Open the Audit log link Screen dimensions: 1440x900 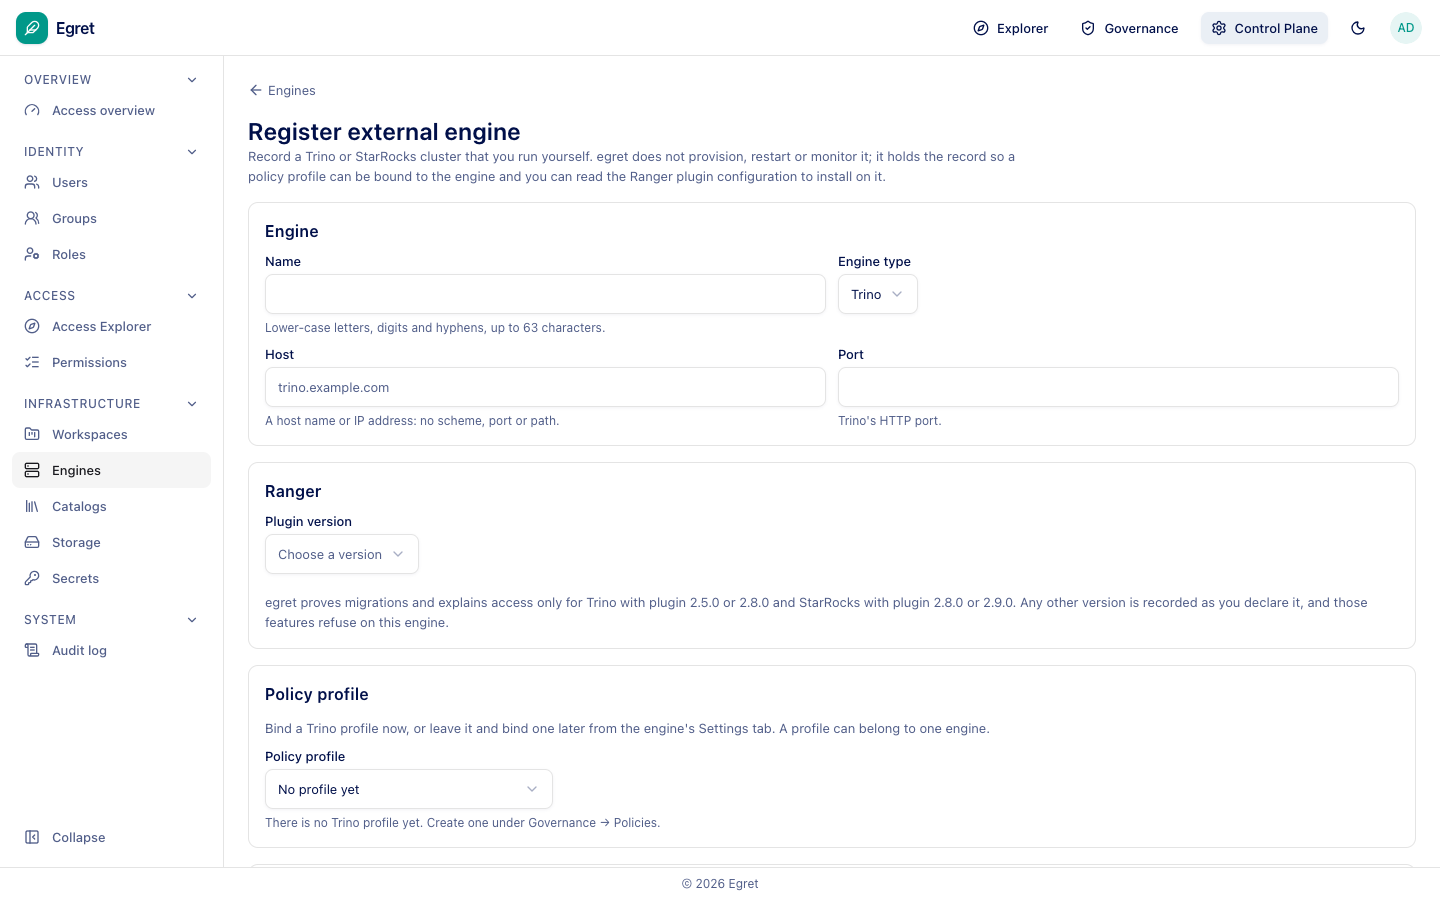(x=112, y=651)
